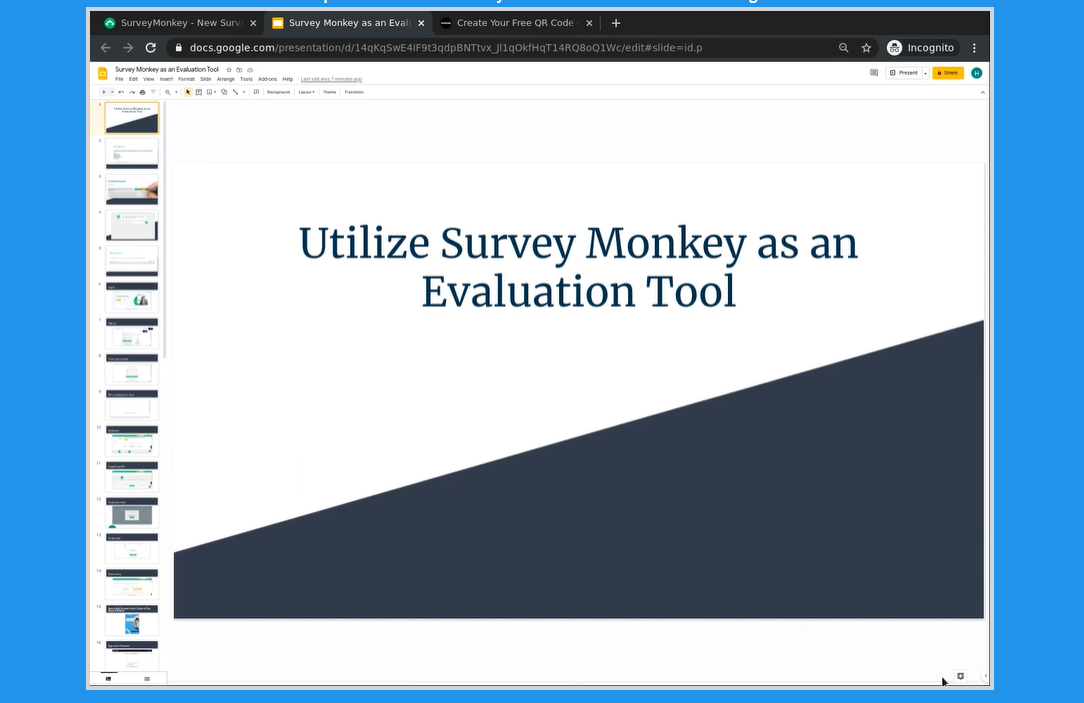Open a new browser tab

616,23
